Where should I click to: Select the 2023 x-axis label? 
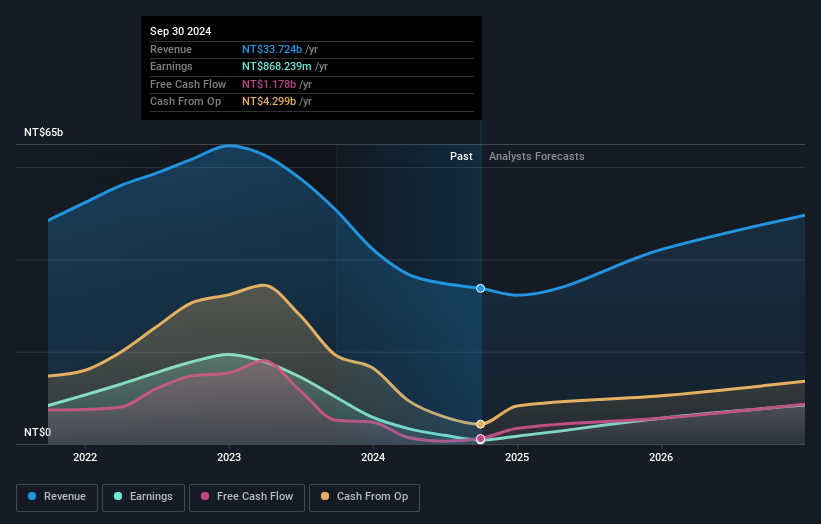[229, 458]
